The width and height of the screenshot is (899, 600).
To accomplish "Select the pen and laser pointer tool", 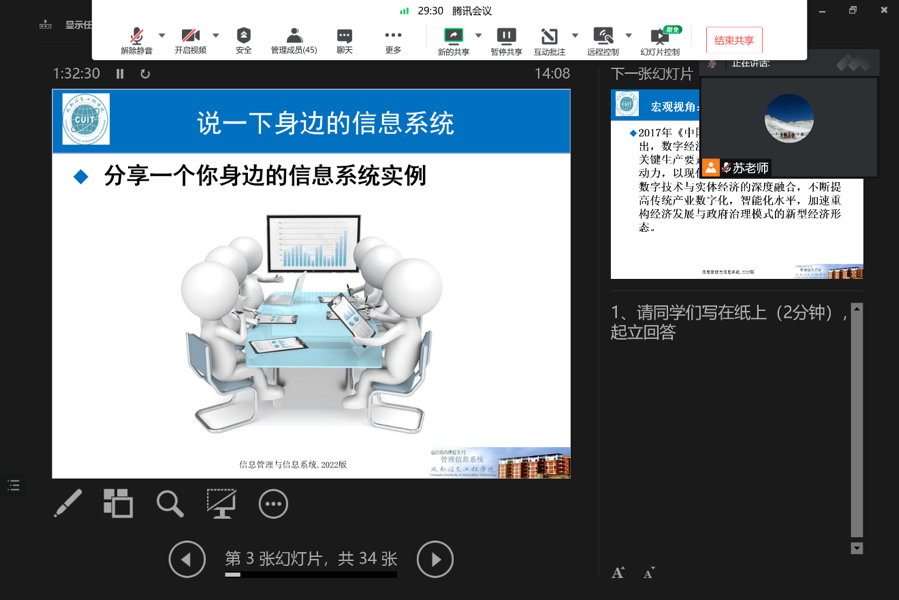I will (x=68, y=503).
